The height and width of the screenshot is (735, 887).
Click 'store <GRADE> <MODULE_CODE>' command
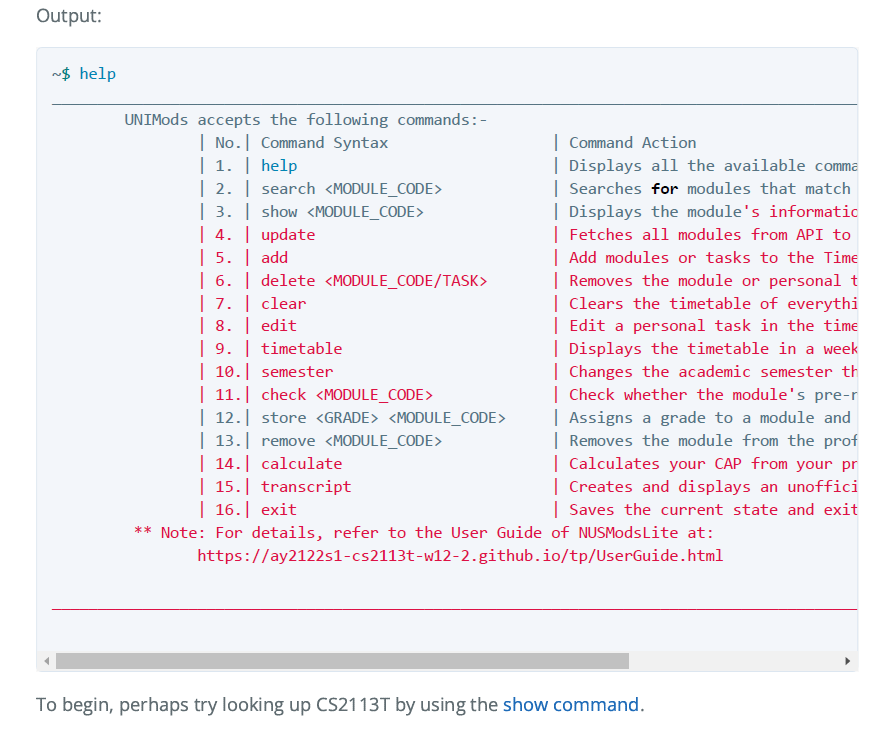pyautogui.click(x=383, y=418)
